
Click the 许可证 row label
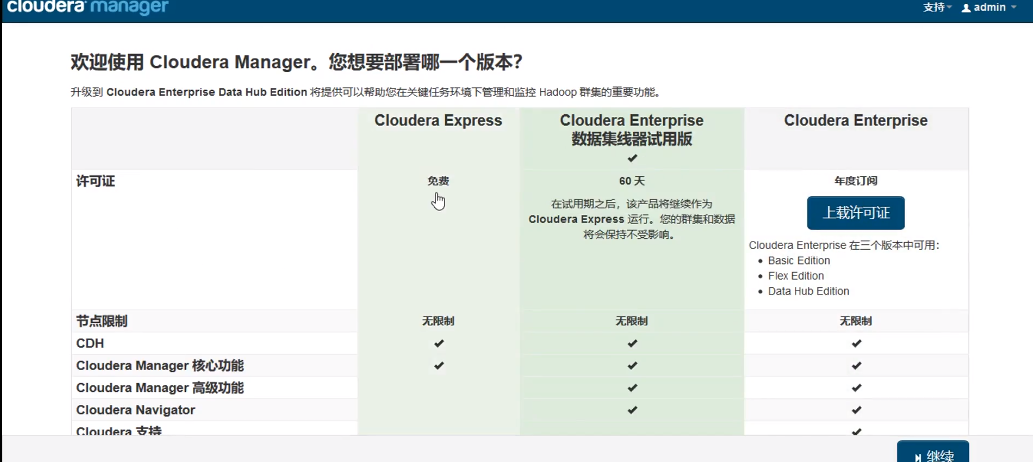(x=96, y=181)
